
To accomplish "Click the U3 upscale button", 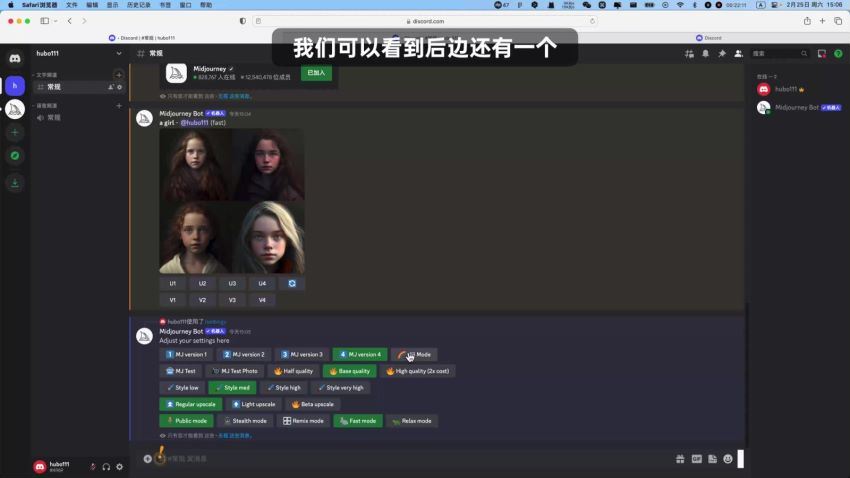I will click(x=232, y=283).
